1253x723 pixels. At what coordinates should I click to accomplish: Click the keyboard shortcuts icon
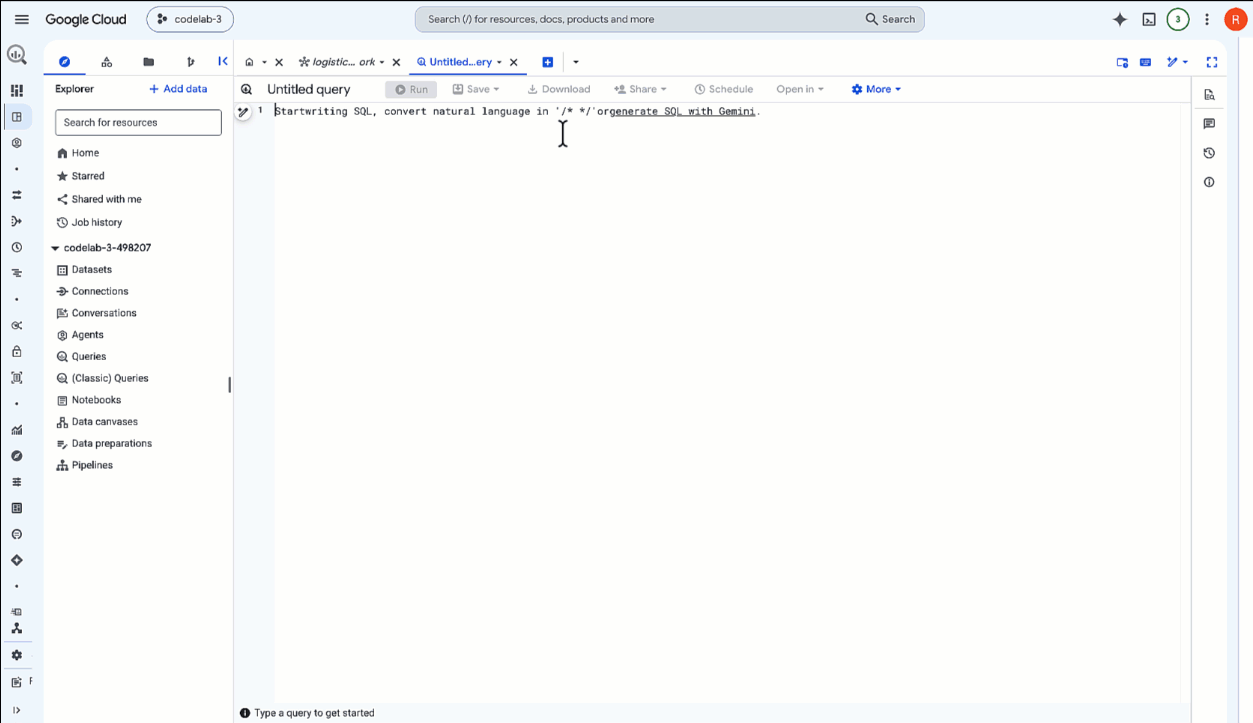click(1145, 62)
